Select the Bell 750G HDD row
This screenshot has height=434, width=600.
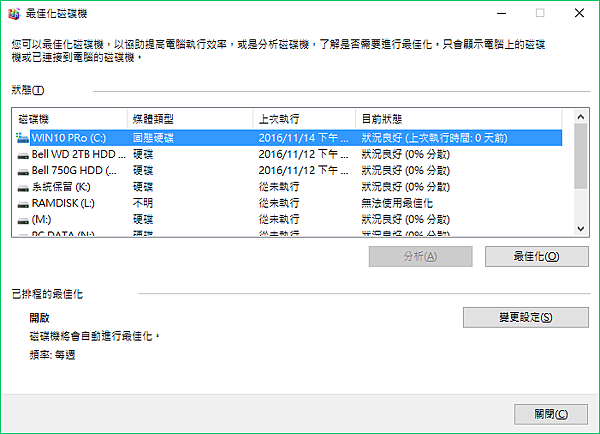pyautogui.click(x=289, y=171)
